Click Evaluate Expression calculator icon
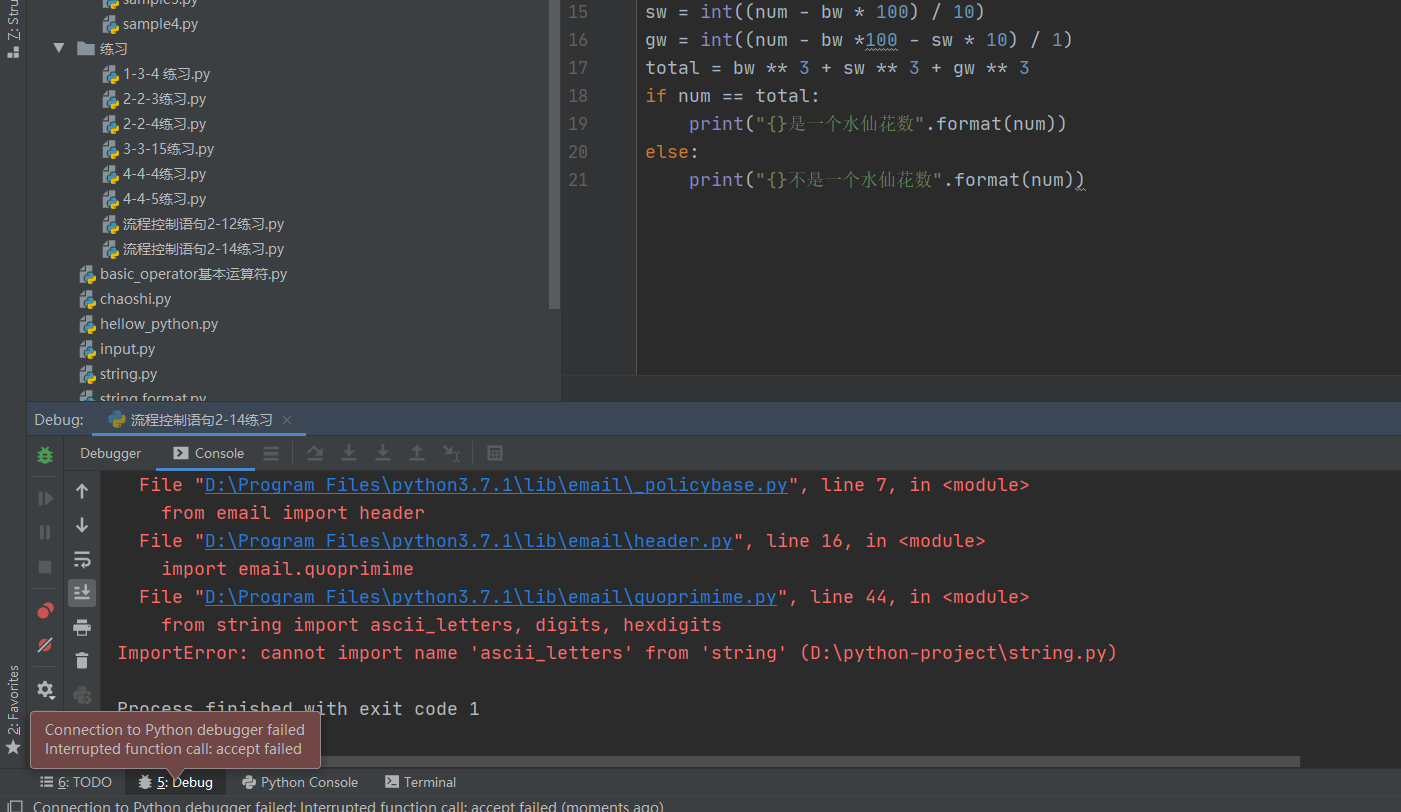1401x812 pixels. (x=494, y=453)
